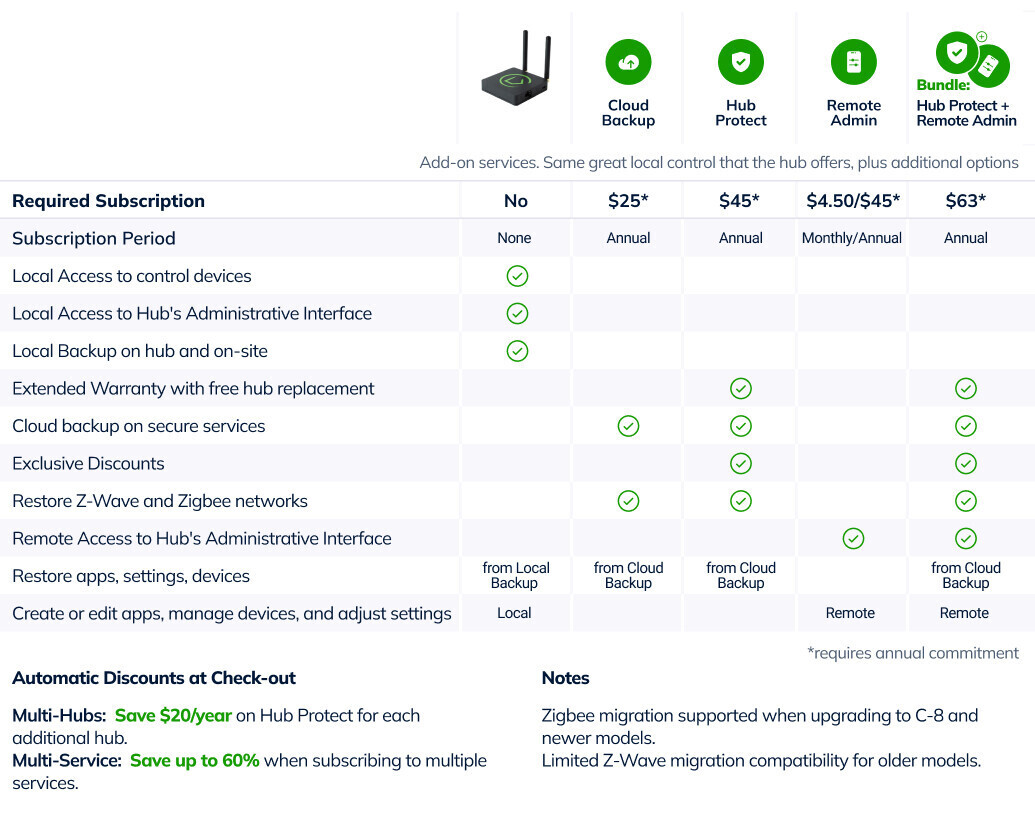Click bundle checkmark for Exclusive Discounts row
This screenshot has height=815, width=1035.
(965, 463)
